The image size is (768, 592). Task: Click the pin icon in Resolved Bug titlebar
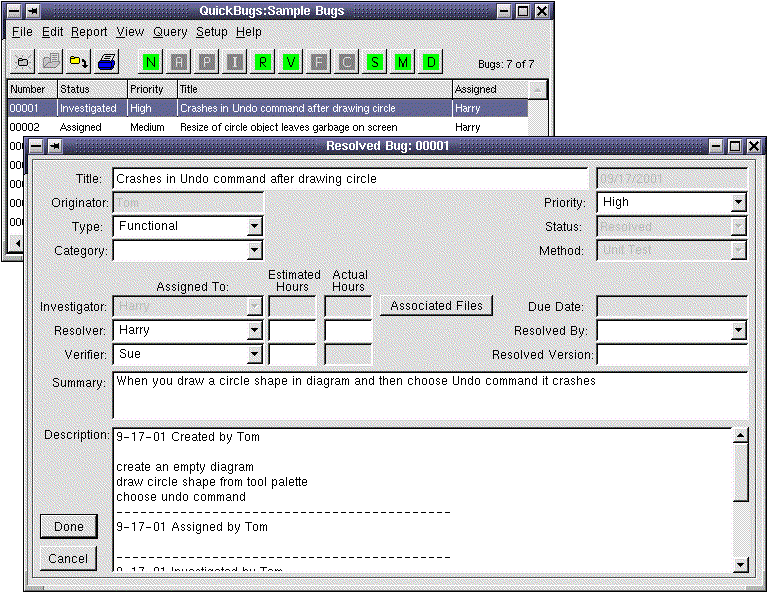[55, 146]
